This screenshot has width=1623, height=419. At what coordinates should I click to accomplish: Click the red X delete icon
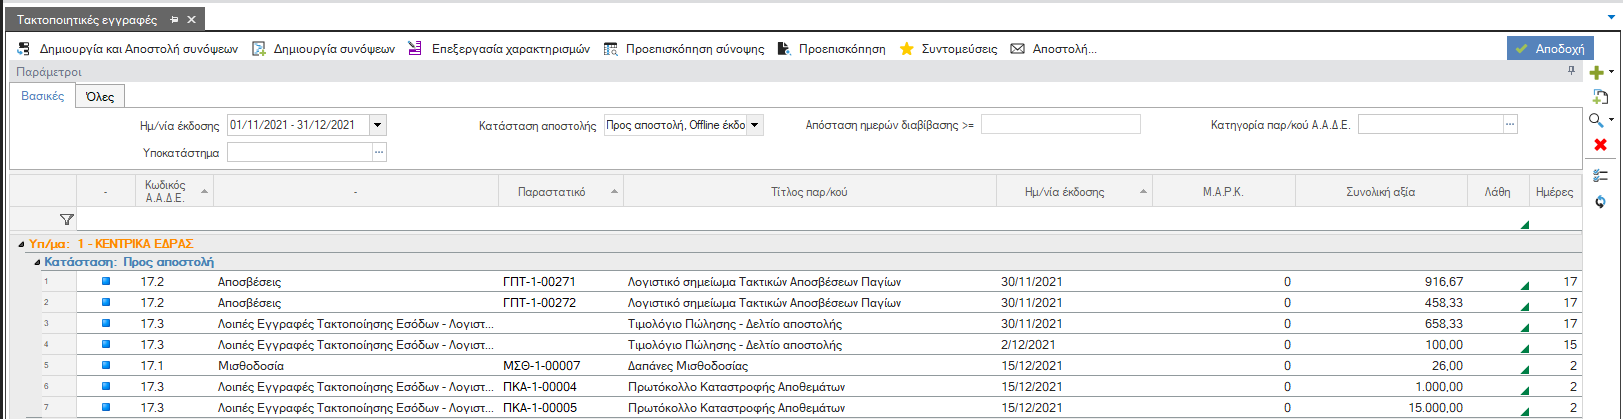coord(1600,145)
